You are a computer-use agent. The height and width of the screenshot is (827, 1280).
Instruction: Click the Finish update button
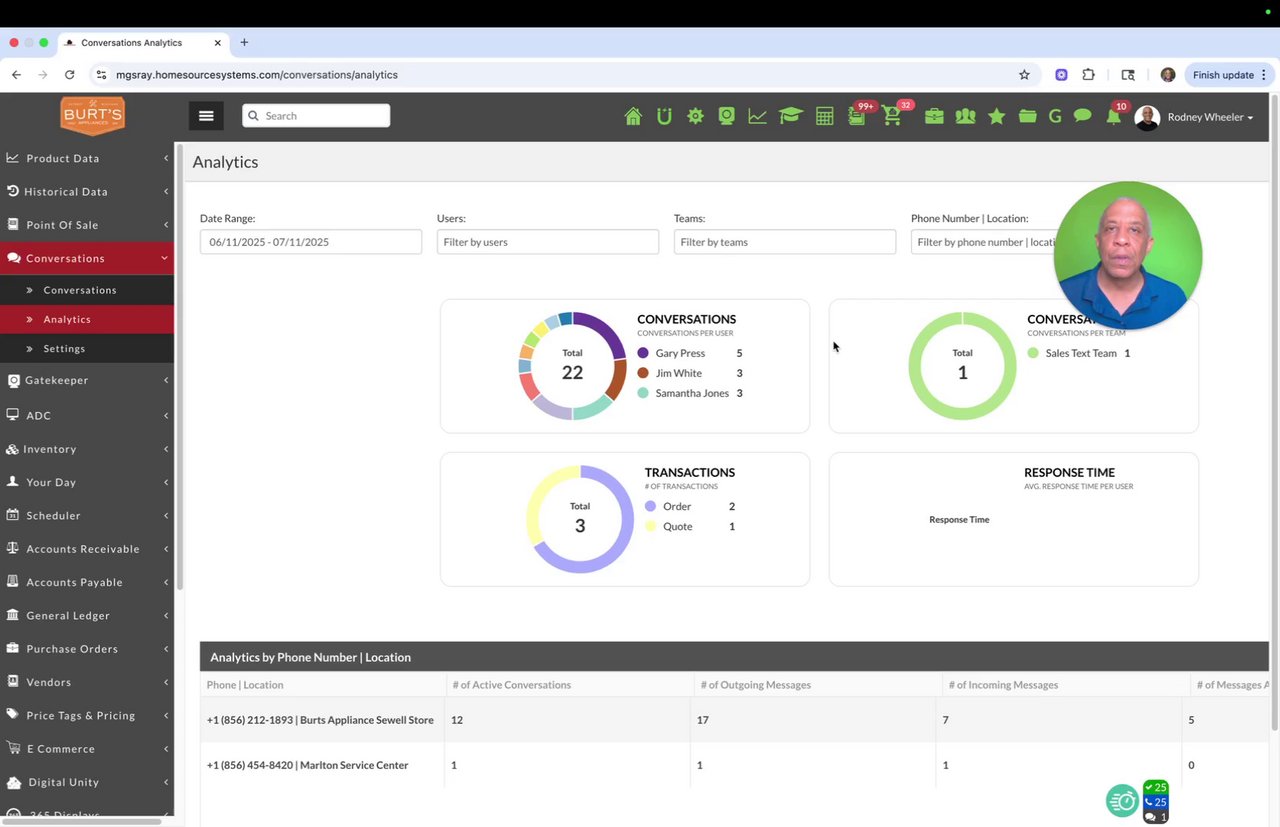(1228, 75)
